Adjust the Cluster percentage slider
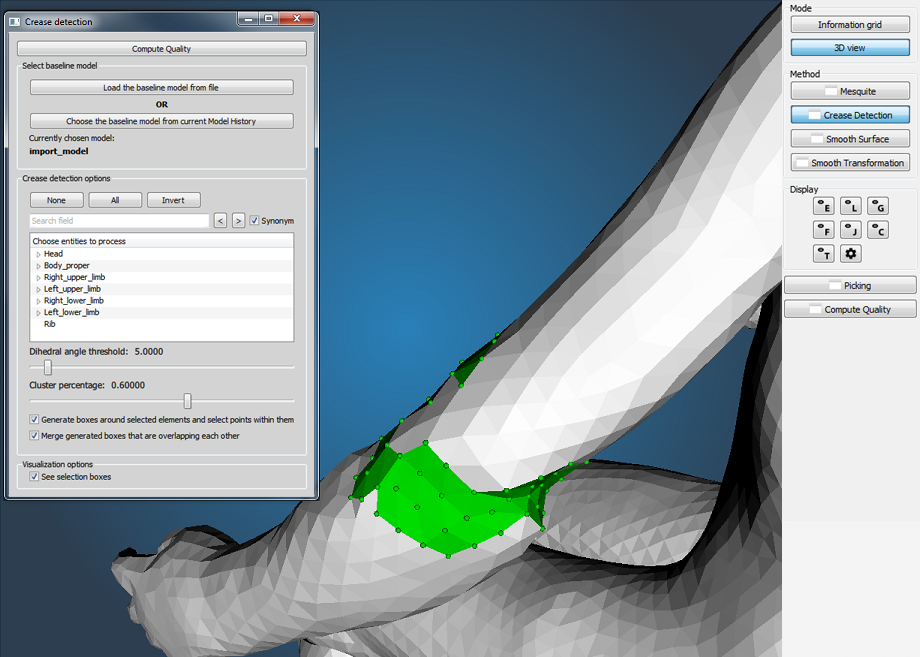This screenshot has width=920, height=657. 187,401
